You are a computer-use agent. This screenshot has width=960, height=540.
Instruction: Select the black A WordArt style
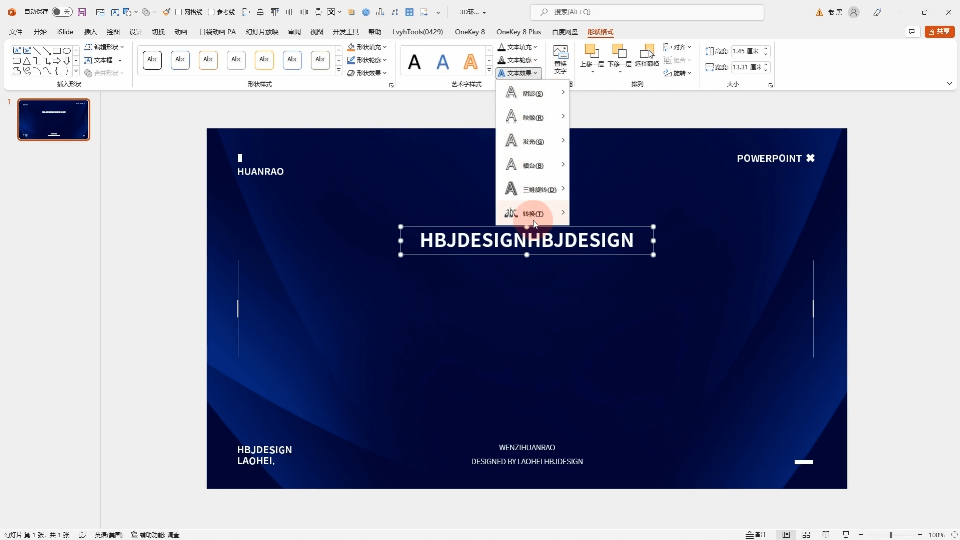pyautogui.click(x=414, y=63)
